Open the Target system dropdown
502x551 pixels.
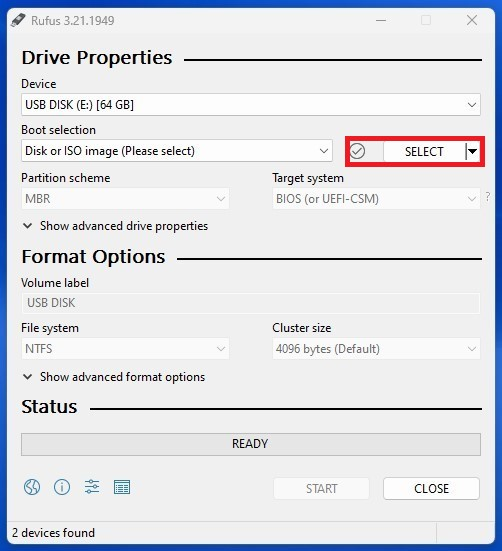tap(376, 199)
